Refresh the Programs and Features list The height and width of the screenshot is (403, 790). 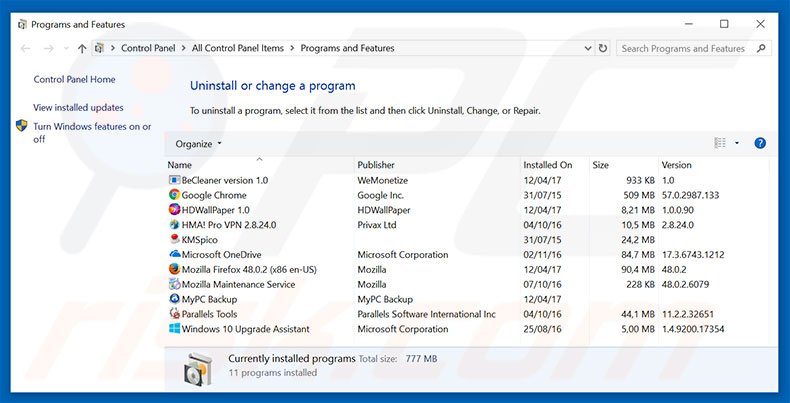click(603, 48)
